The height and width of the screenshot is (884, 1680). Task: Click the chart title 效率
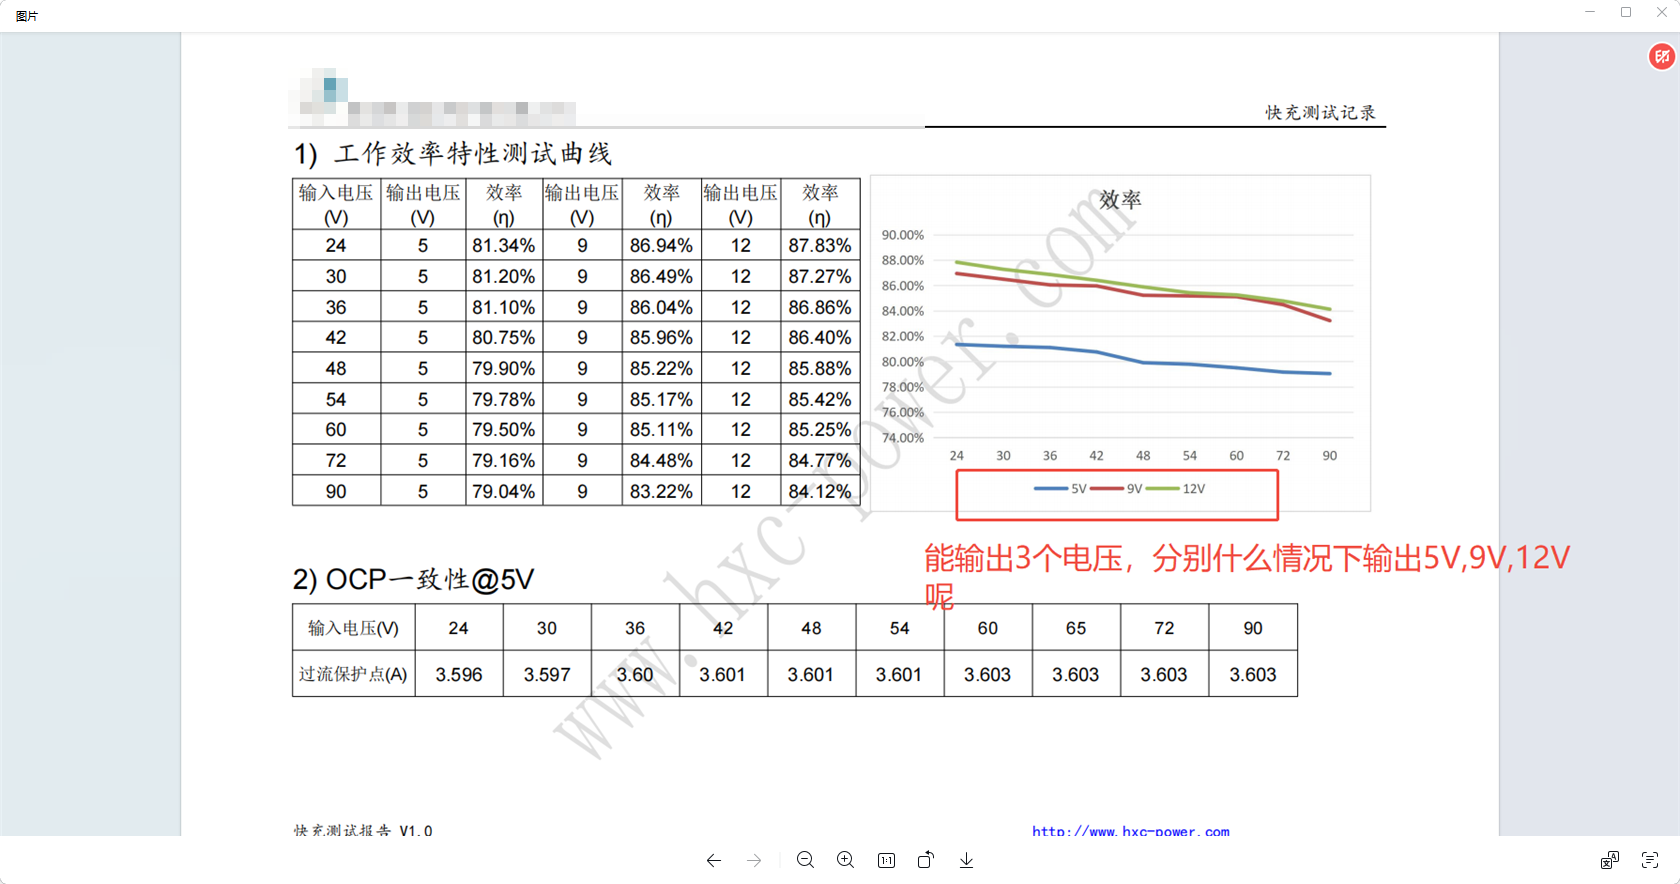pos(1120,200)
